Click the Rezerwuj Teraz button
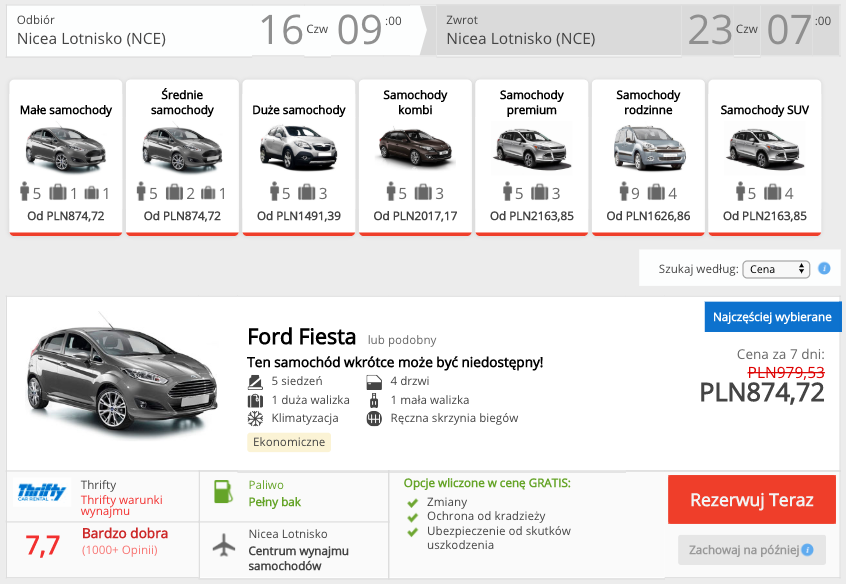The width and height of the screenshot is (846, 584). coord(751,500)
